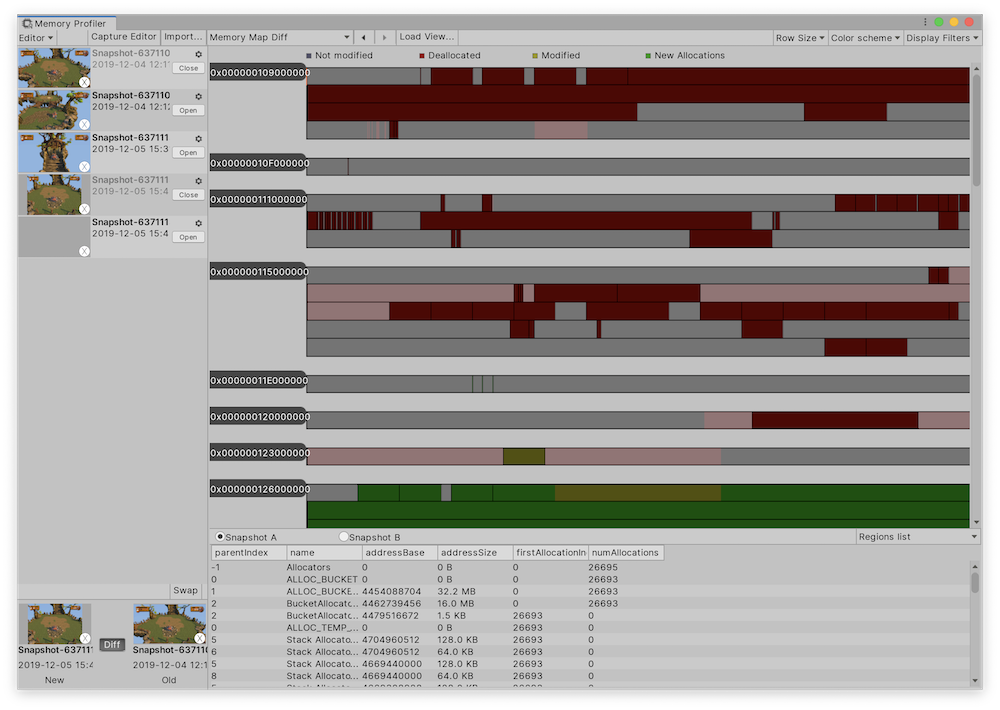The width and height of the screenshot is (1000, 710).
Task: Remove the second snapshot via its X badge
Action: click(84, 123)
